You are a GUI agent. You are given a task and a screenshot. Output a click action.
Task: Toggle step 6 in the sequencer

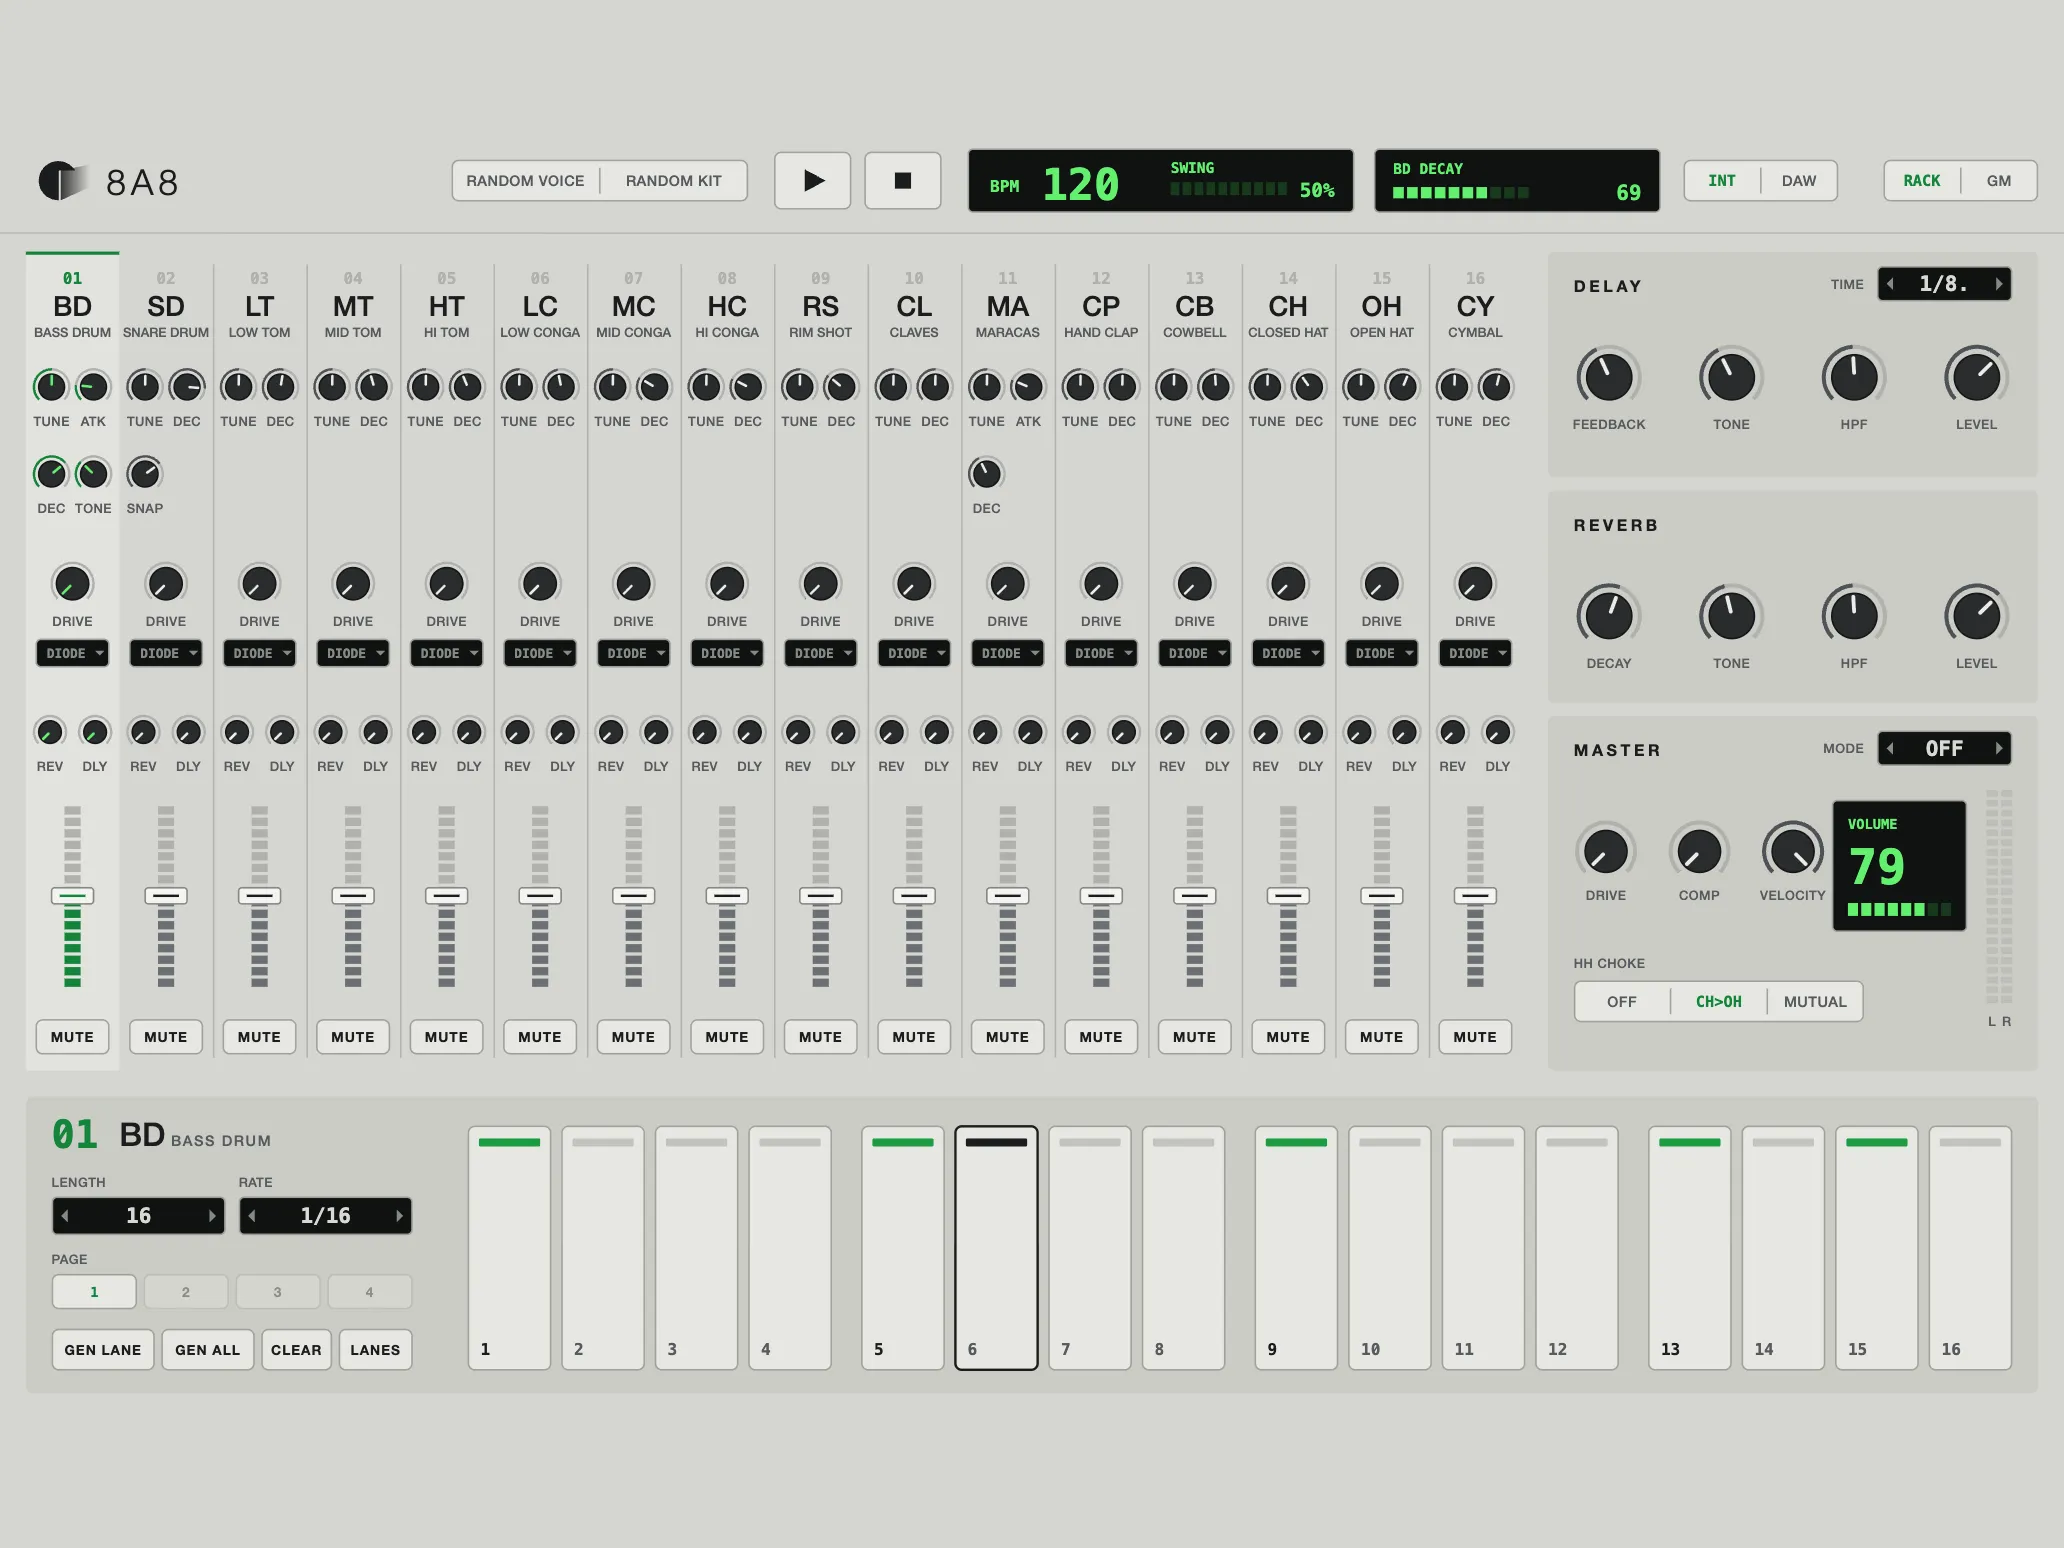pyautogui.click(x=996, y=1248)
